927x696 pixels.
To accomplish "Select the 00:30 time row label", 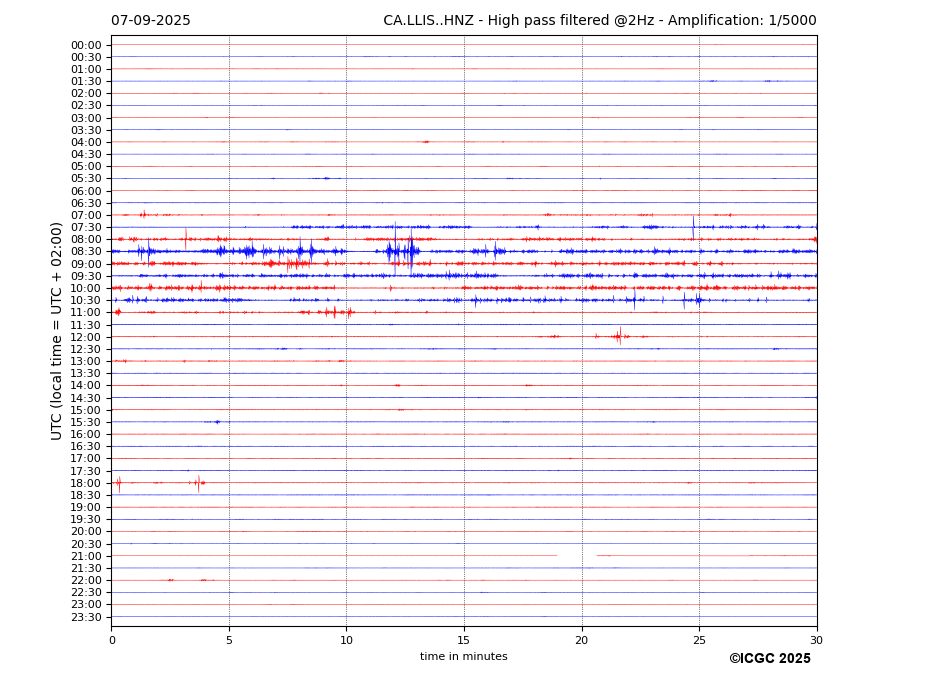I will pos(86,57).
